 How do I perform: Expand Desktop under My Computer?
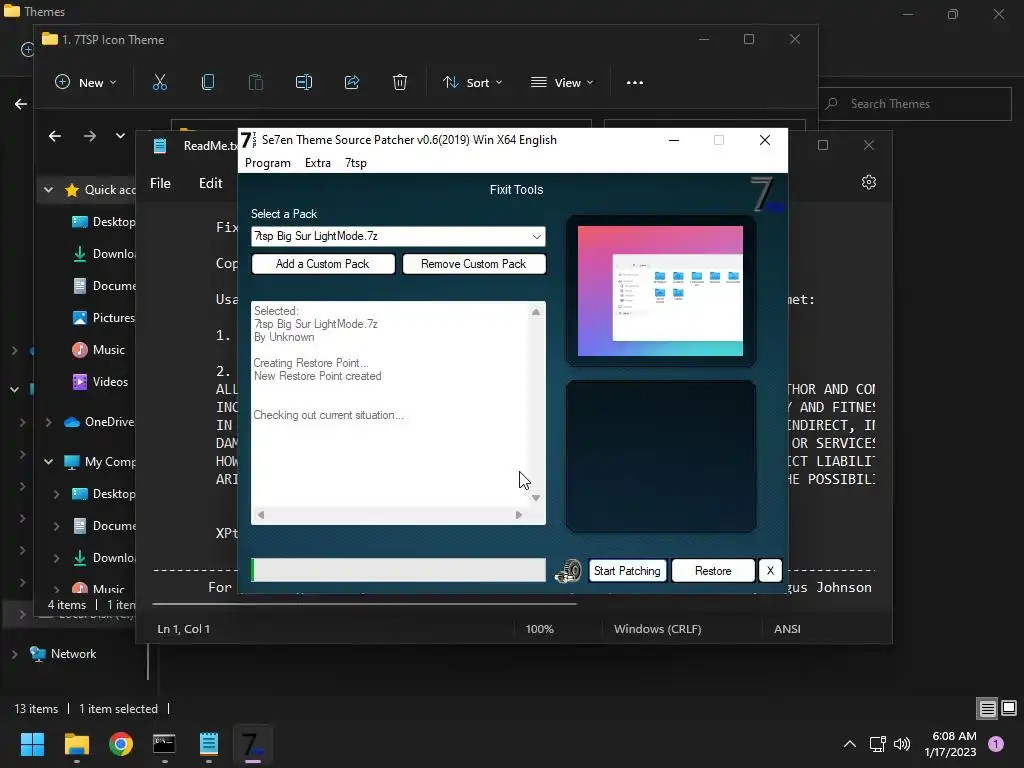pos(56,494)
